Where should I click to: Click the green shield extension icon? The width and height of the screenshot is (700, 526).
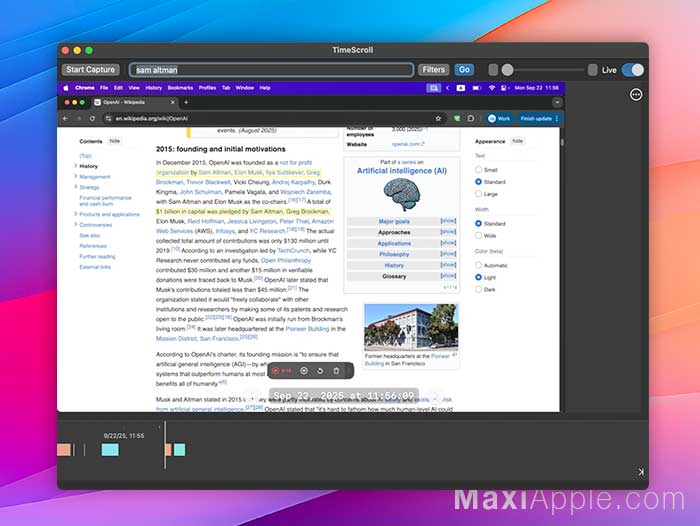click(457, 118)
